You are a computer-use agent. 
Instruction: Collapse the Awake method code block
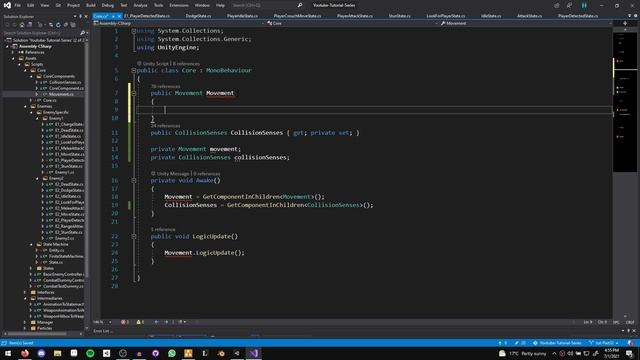coord(133,180)
